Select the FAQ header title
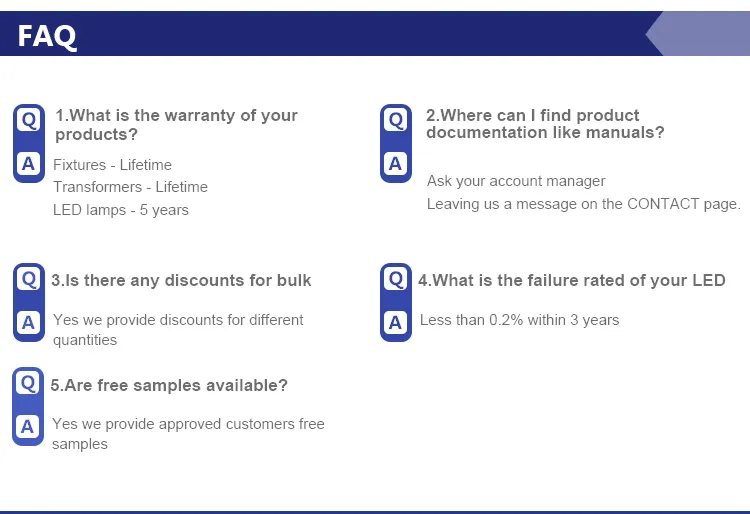 click(x=47, y=37)
